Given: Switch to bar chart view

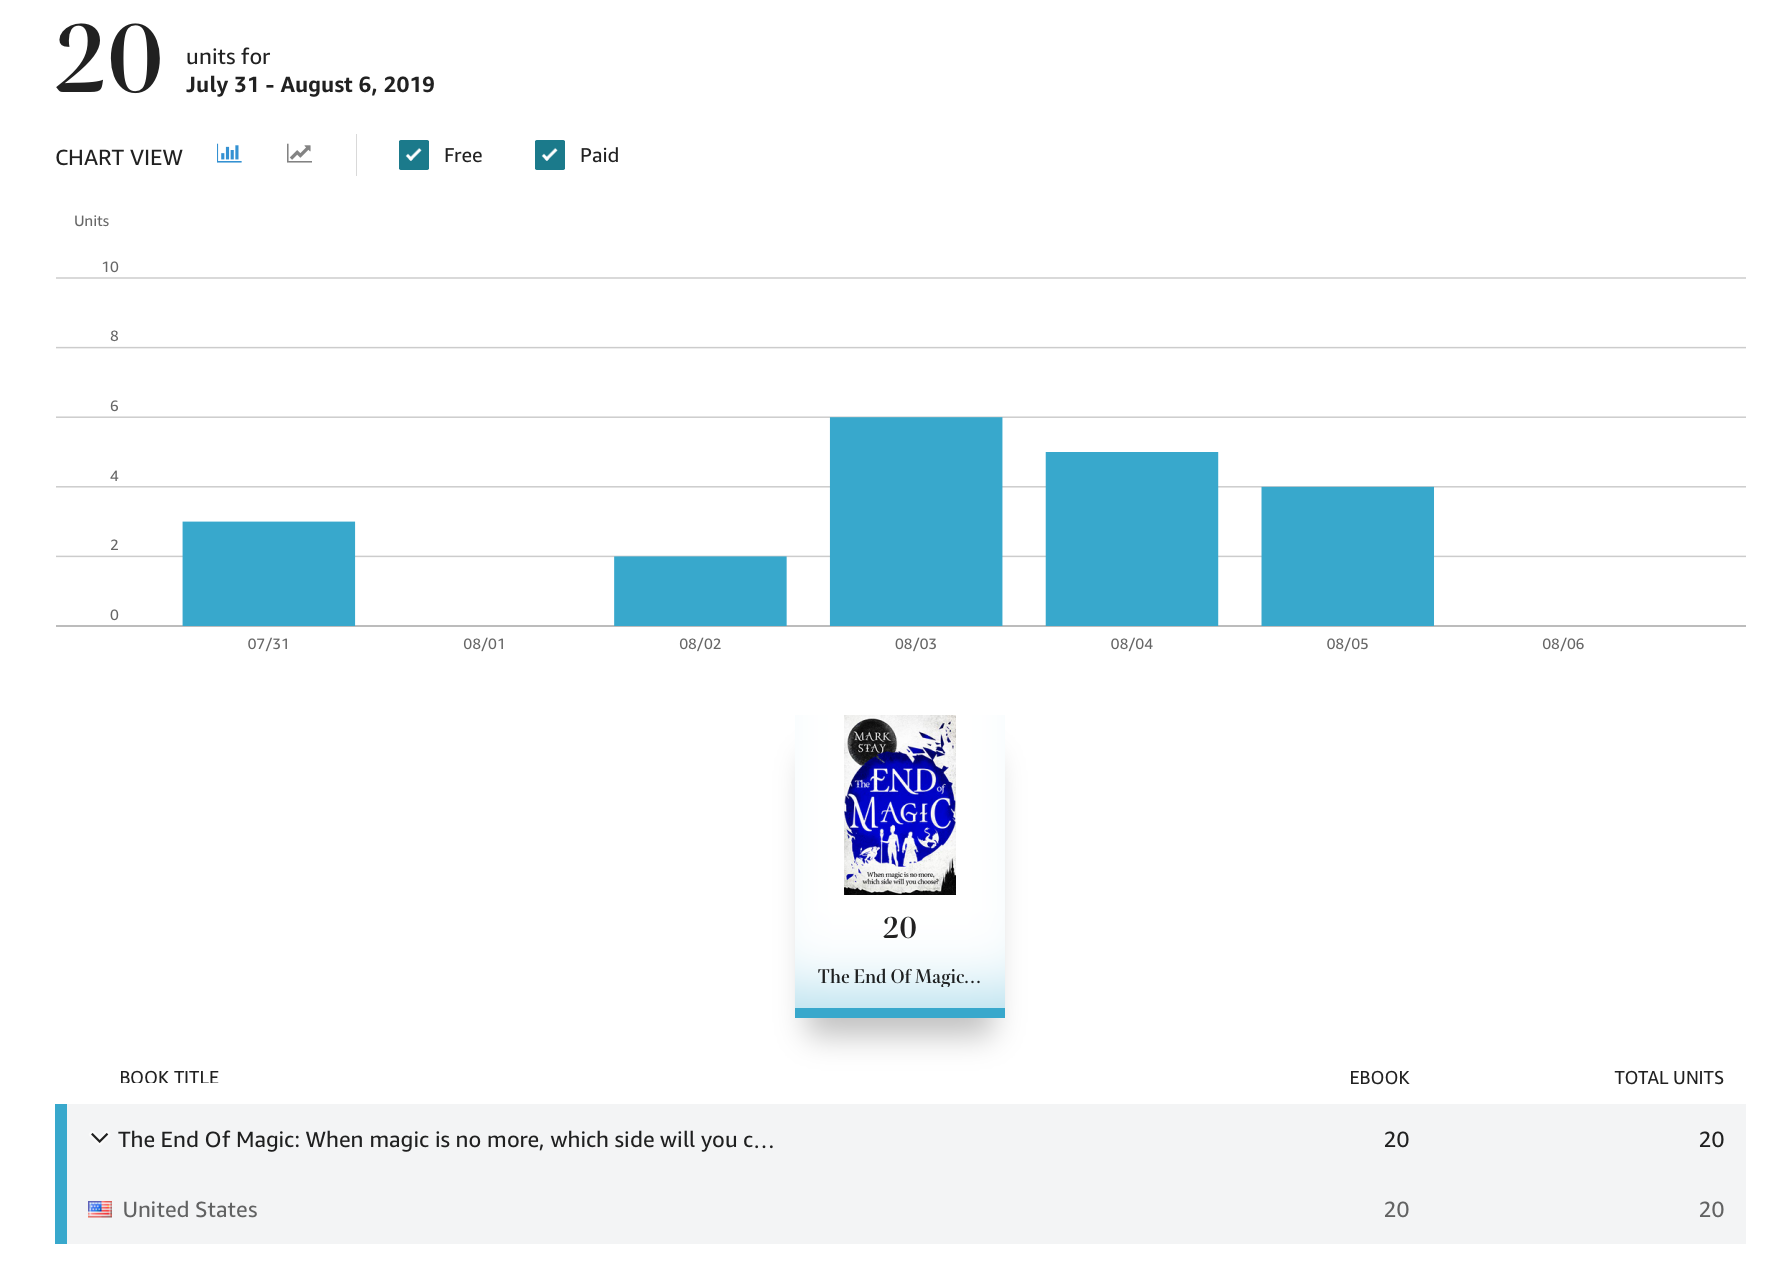Looking at the screenshot, I should coord(229,154).
